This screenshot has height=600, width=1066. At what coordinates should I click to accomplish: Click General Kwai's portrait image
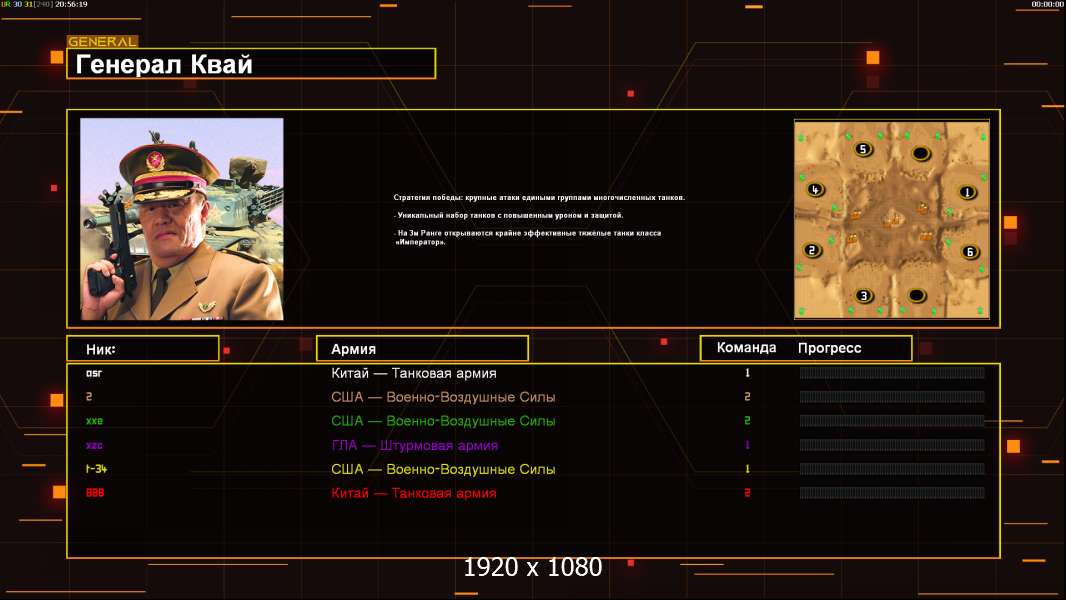182,219
